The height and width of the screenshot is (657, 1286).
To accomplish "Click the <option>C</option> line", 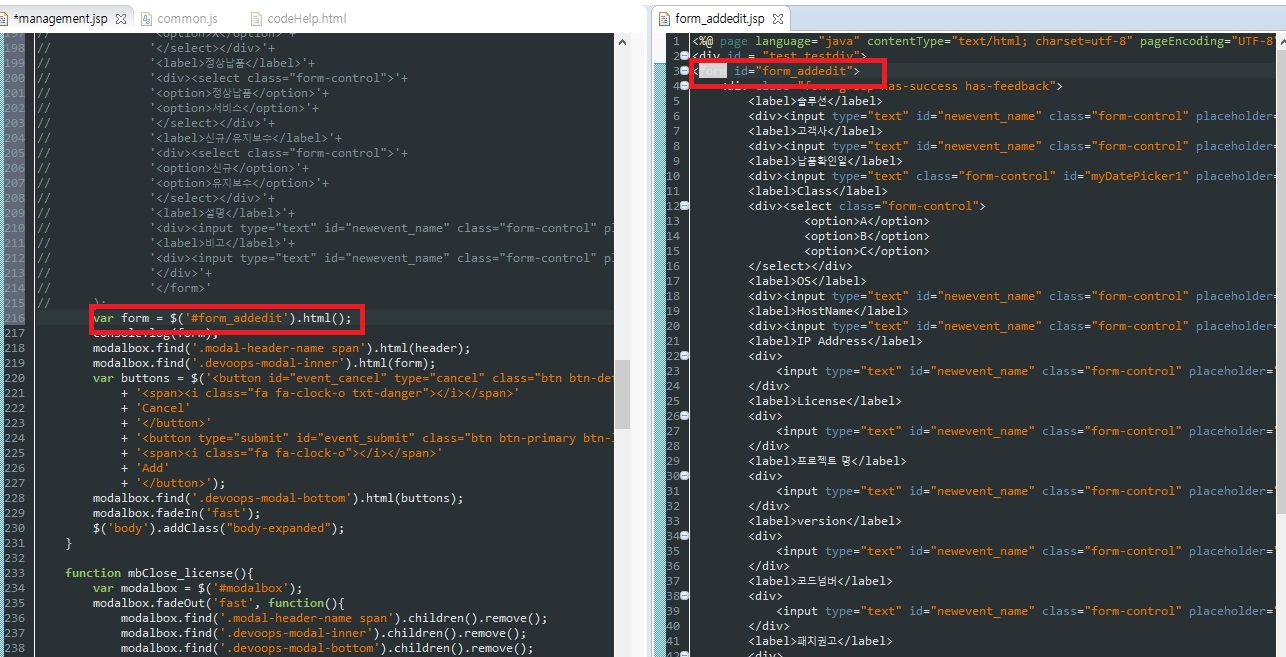I will 866,251.
